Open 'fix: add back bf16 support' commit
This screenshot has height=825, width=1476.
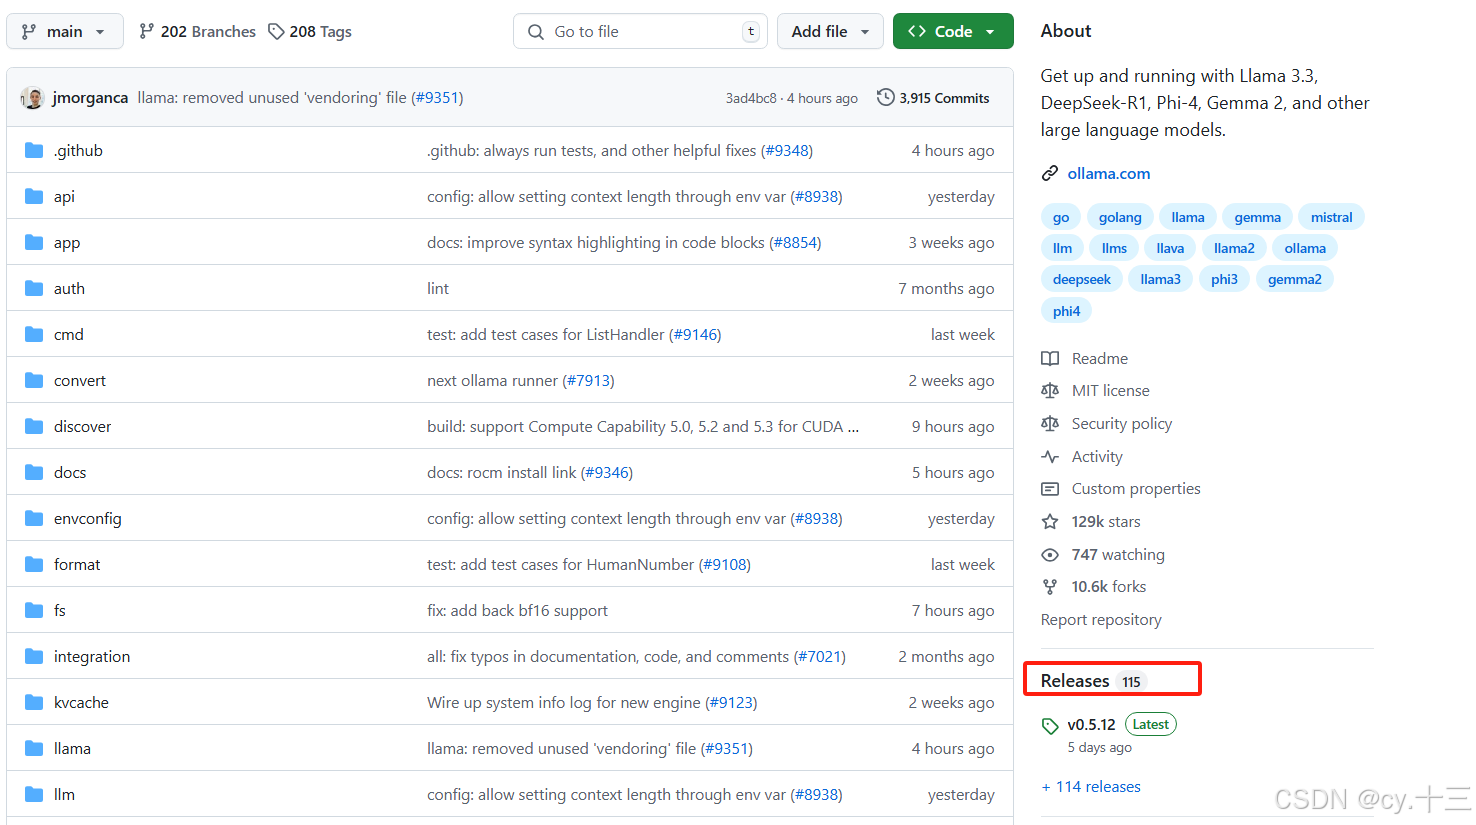click(517, 611)
